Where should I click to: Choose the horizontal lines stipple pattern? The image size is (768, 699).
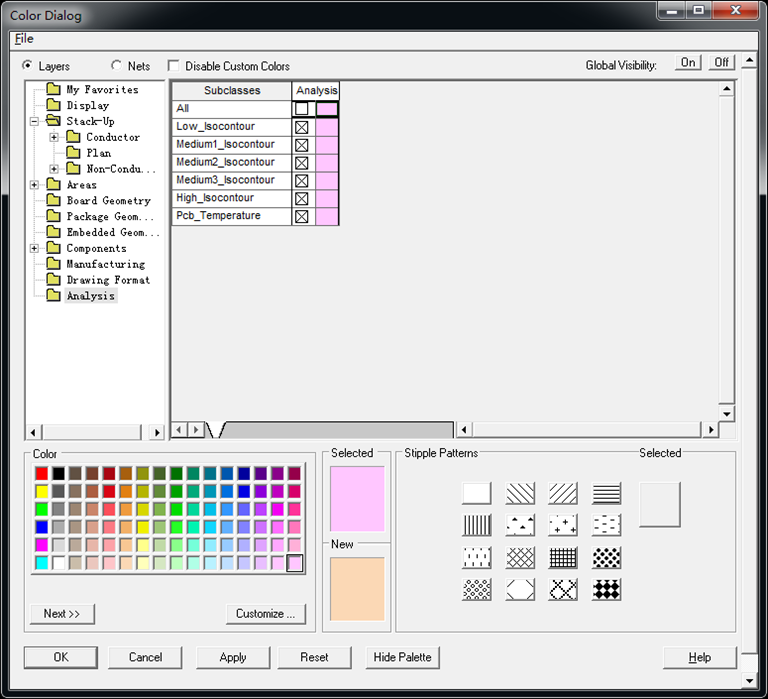[606, 493]
